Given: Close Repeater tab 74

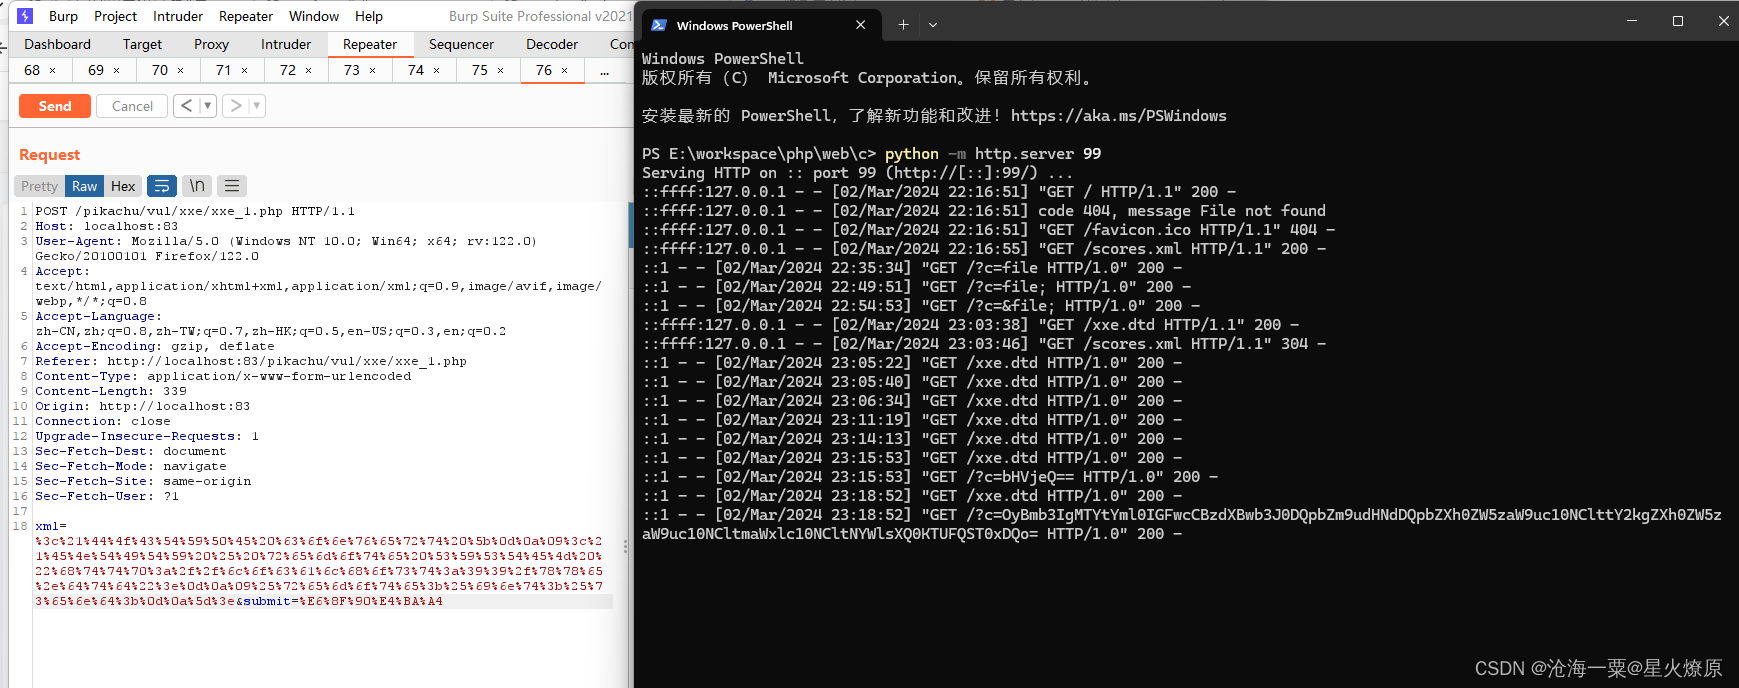Looking at the screenshot, I should 437,71.
